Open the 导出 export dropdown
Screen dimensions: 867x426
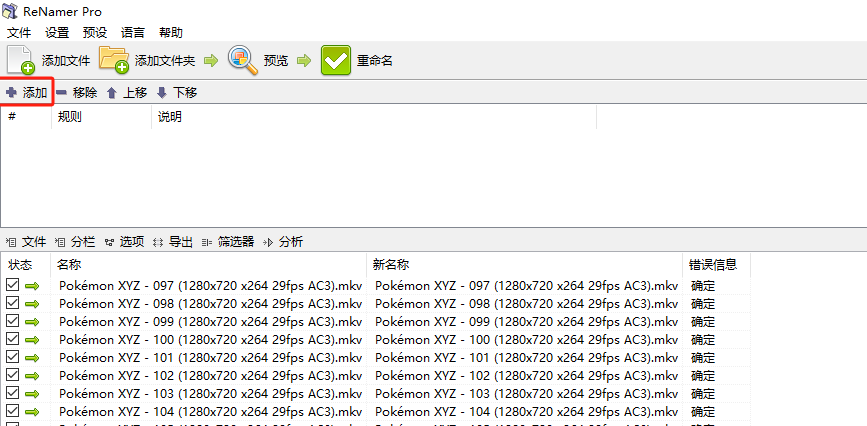coord(173,242)
